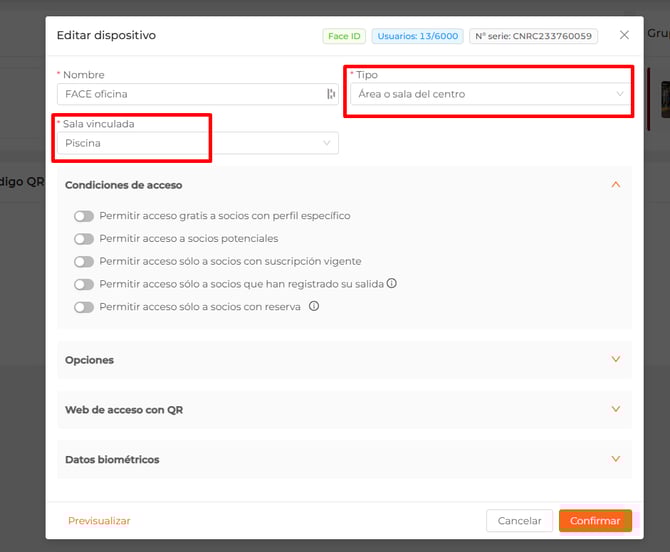Click the Usuarios: 13/6000 badge
670x552 pixels.
417,36
